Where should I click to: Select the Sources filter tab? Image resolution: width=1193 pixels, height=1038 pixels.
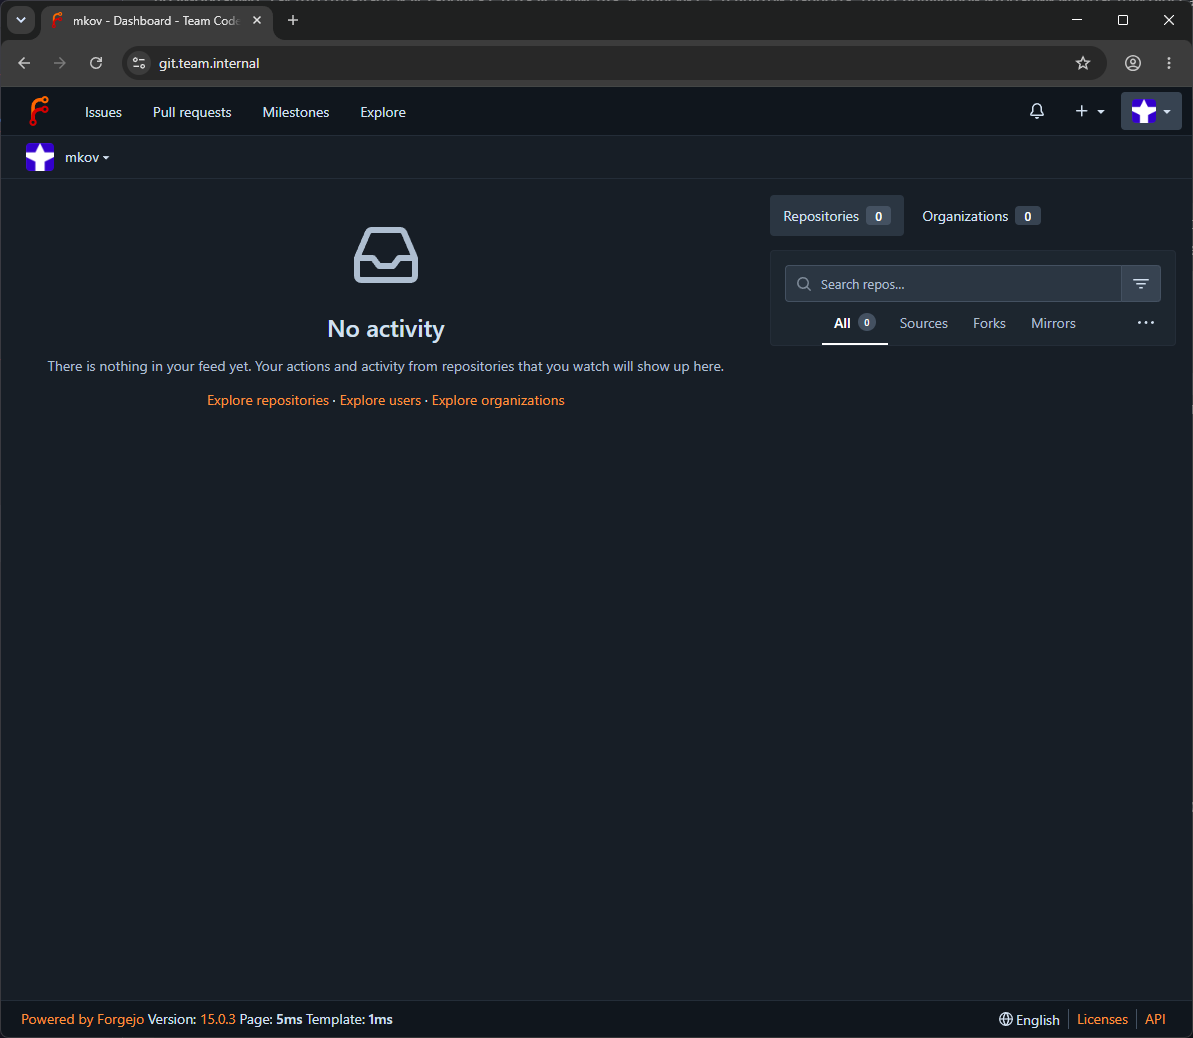(924, 323)
